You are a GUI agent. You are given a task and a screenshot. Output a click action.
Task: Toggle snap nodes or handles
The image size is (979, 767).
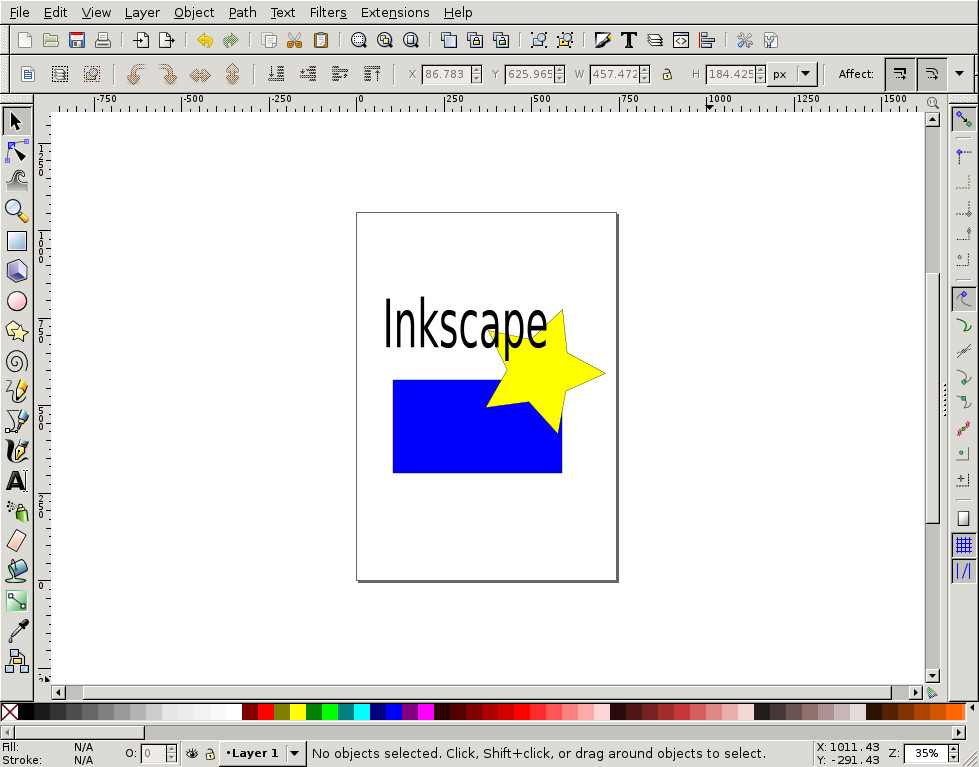click(x=964, y=300)
